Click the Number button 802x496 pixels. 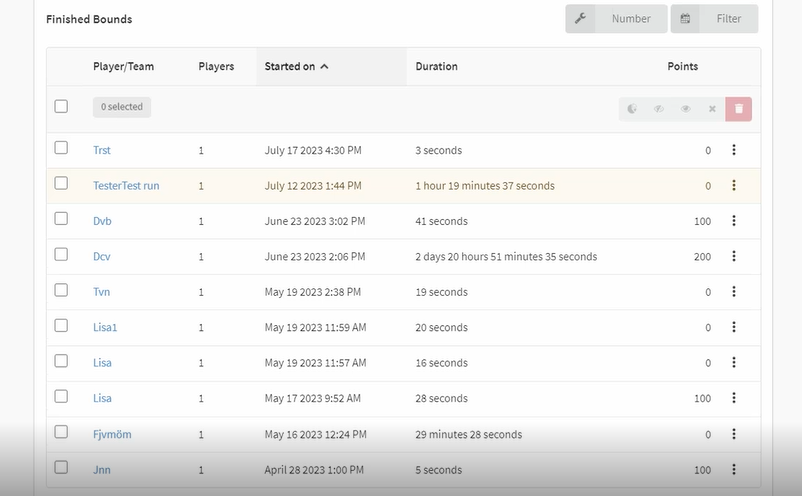pos(616,19)
